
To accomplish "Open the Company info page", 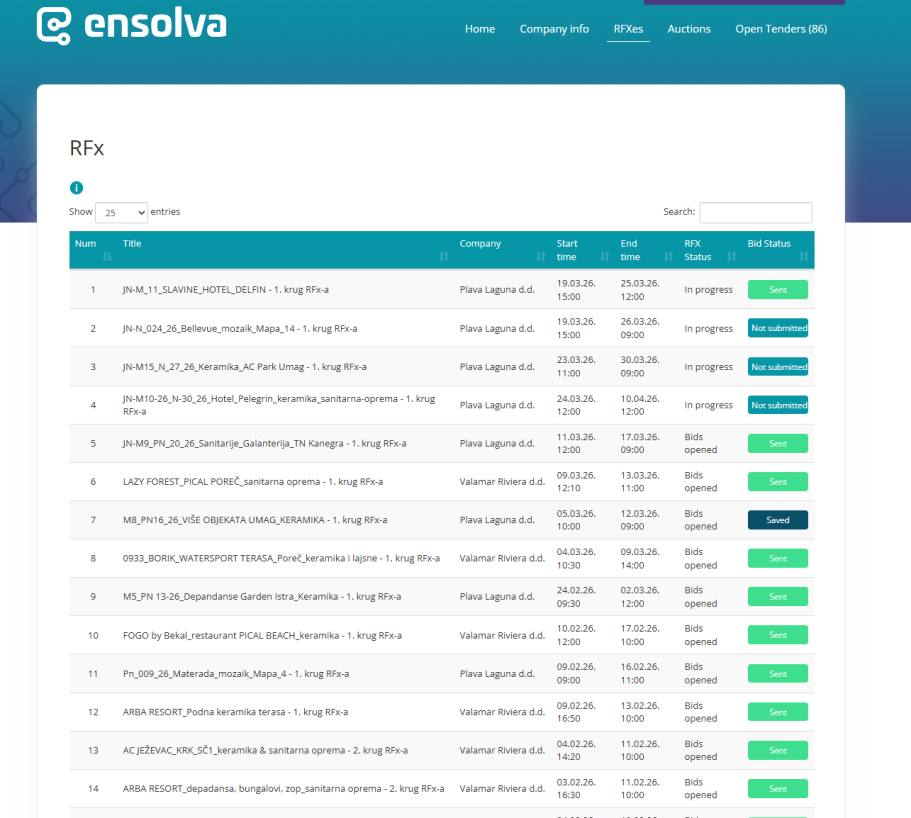I will click(x=554, y=29).
